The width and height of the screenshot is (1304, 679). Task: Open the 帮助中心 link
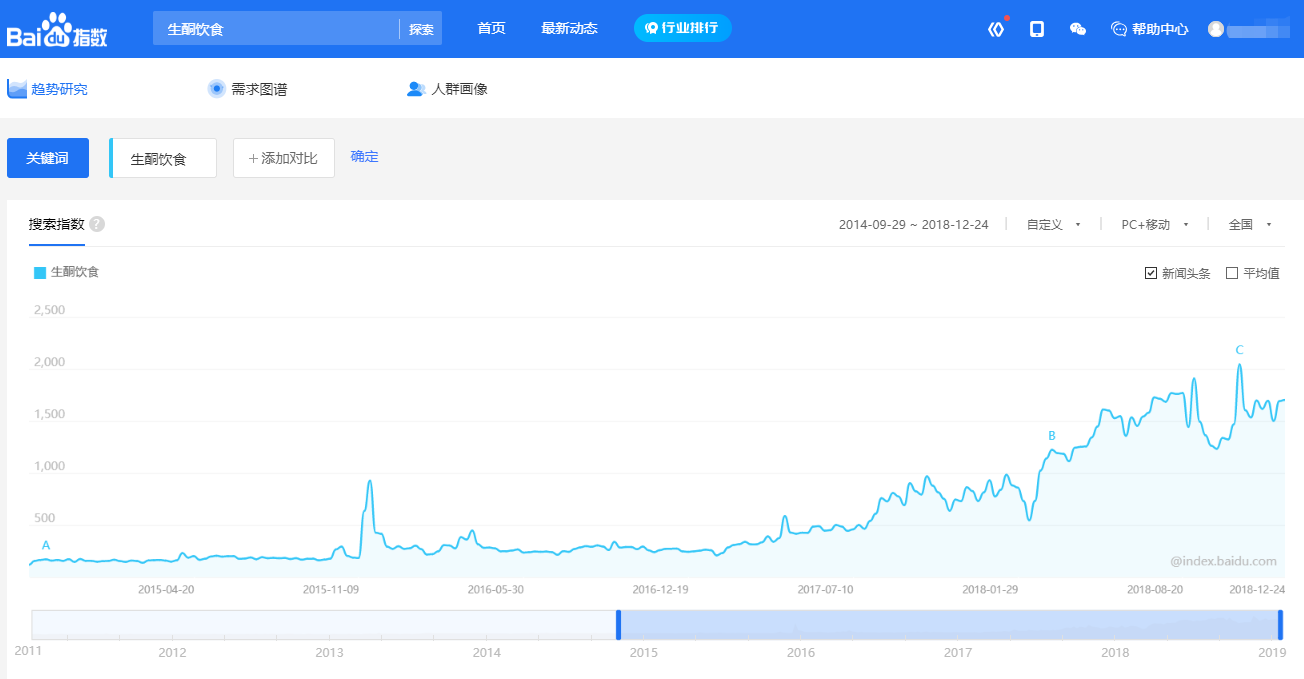point(1160,29)
